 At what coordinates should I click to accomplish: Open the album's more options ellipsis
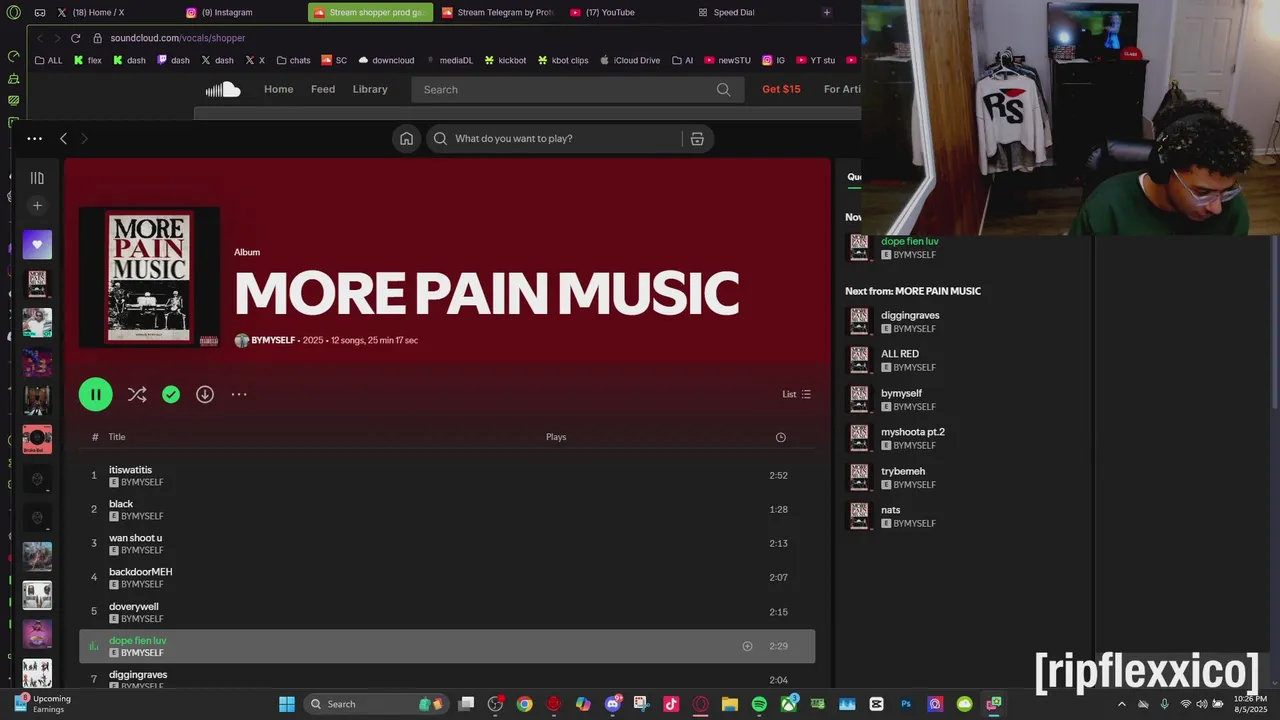tap(239, 394)
